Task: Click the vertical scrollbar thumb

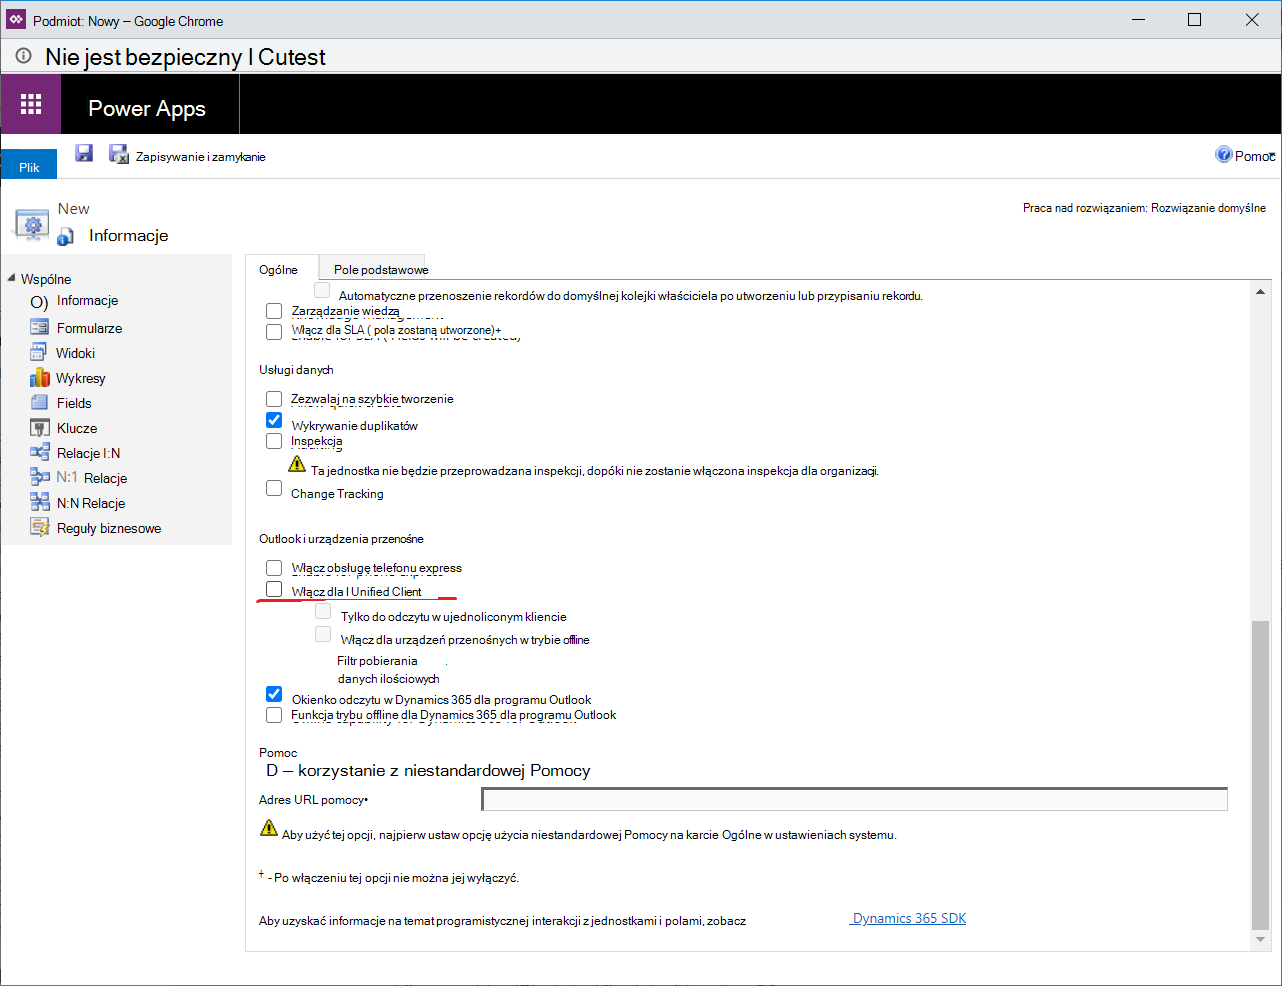Action: pos(1260,775)
